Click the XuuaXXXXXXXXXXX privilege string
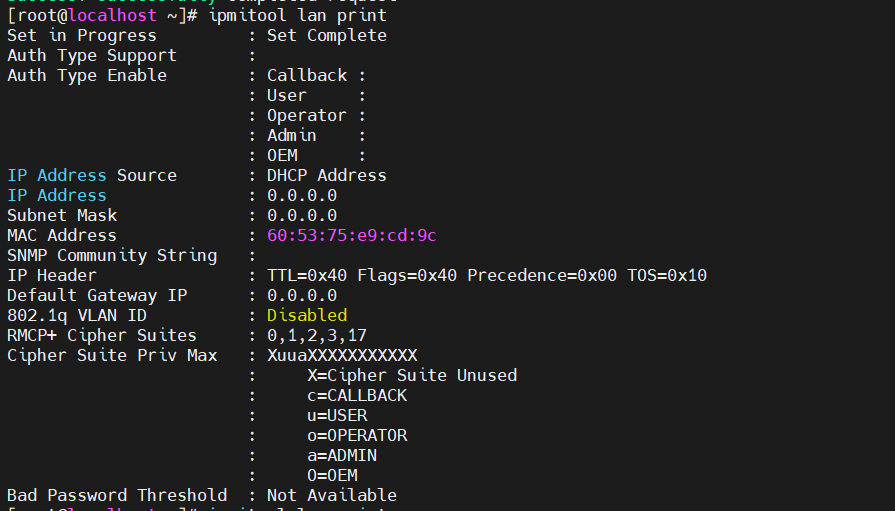The width and height of the screenshot is (895, 511). [x=342, y=356]
